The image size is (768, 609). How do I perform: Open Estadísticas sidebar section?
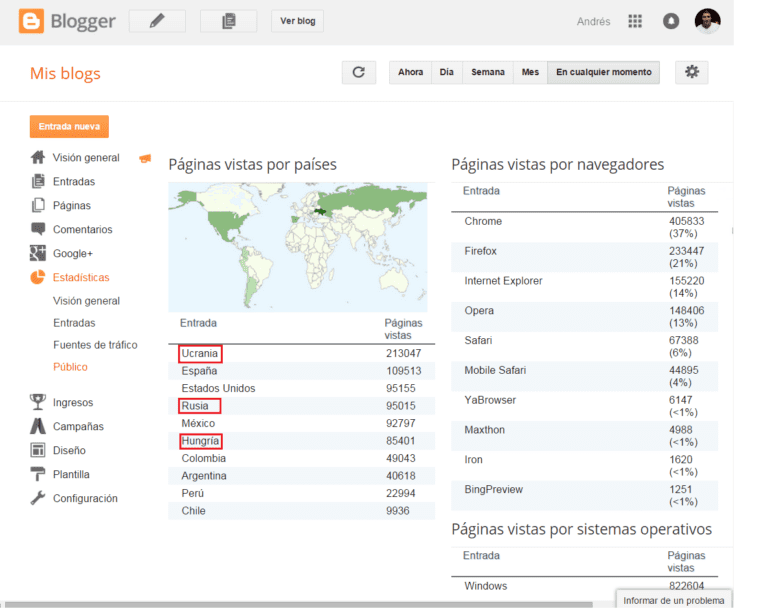(x=81, y=277)
